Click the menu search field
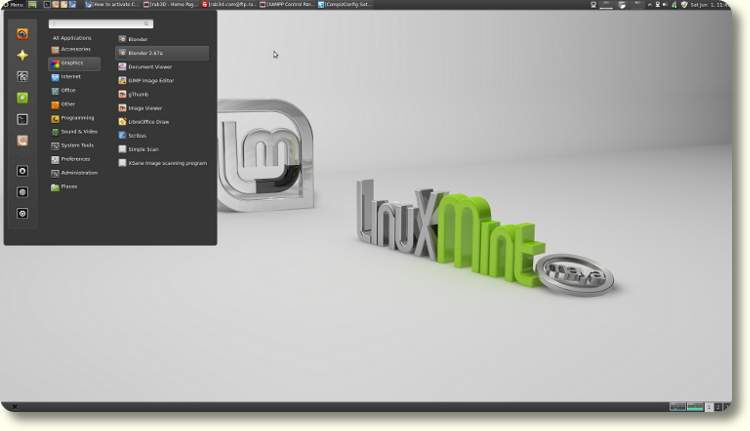 click(100, 23)
